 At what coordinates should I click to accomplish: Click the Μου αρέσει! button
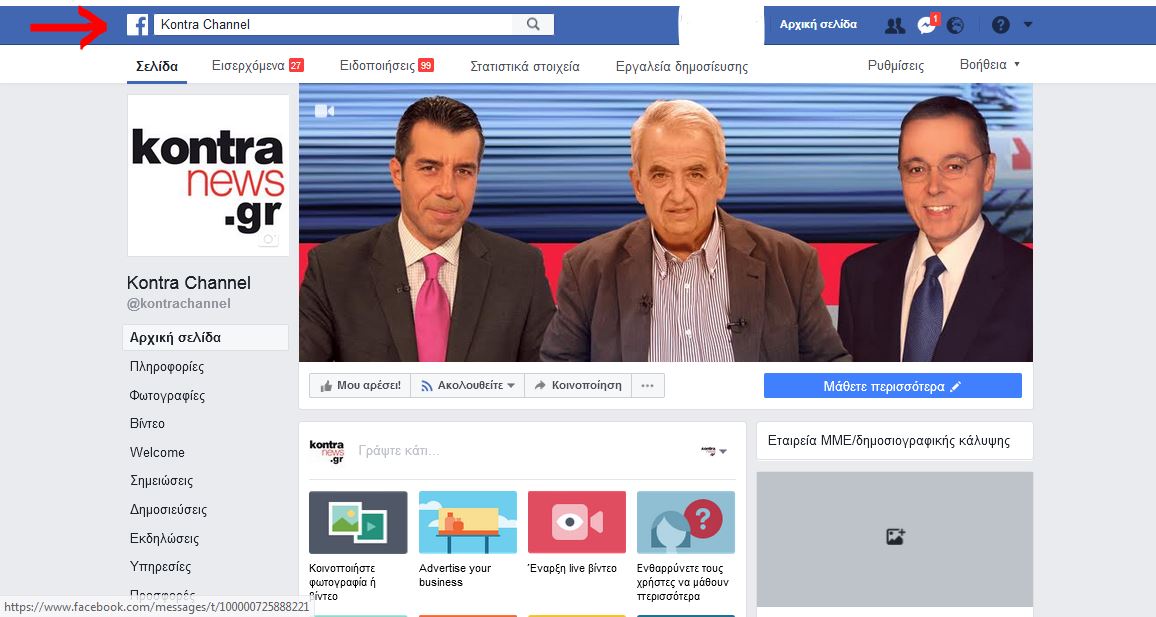click(361, 386)
